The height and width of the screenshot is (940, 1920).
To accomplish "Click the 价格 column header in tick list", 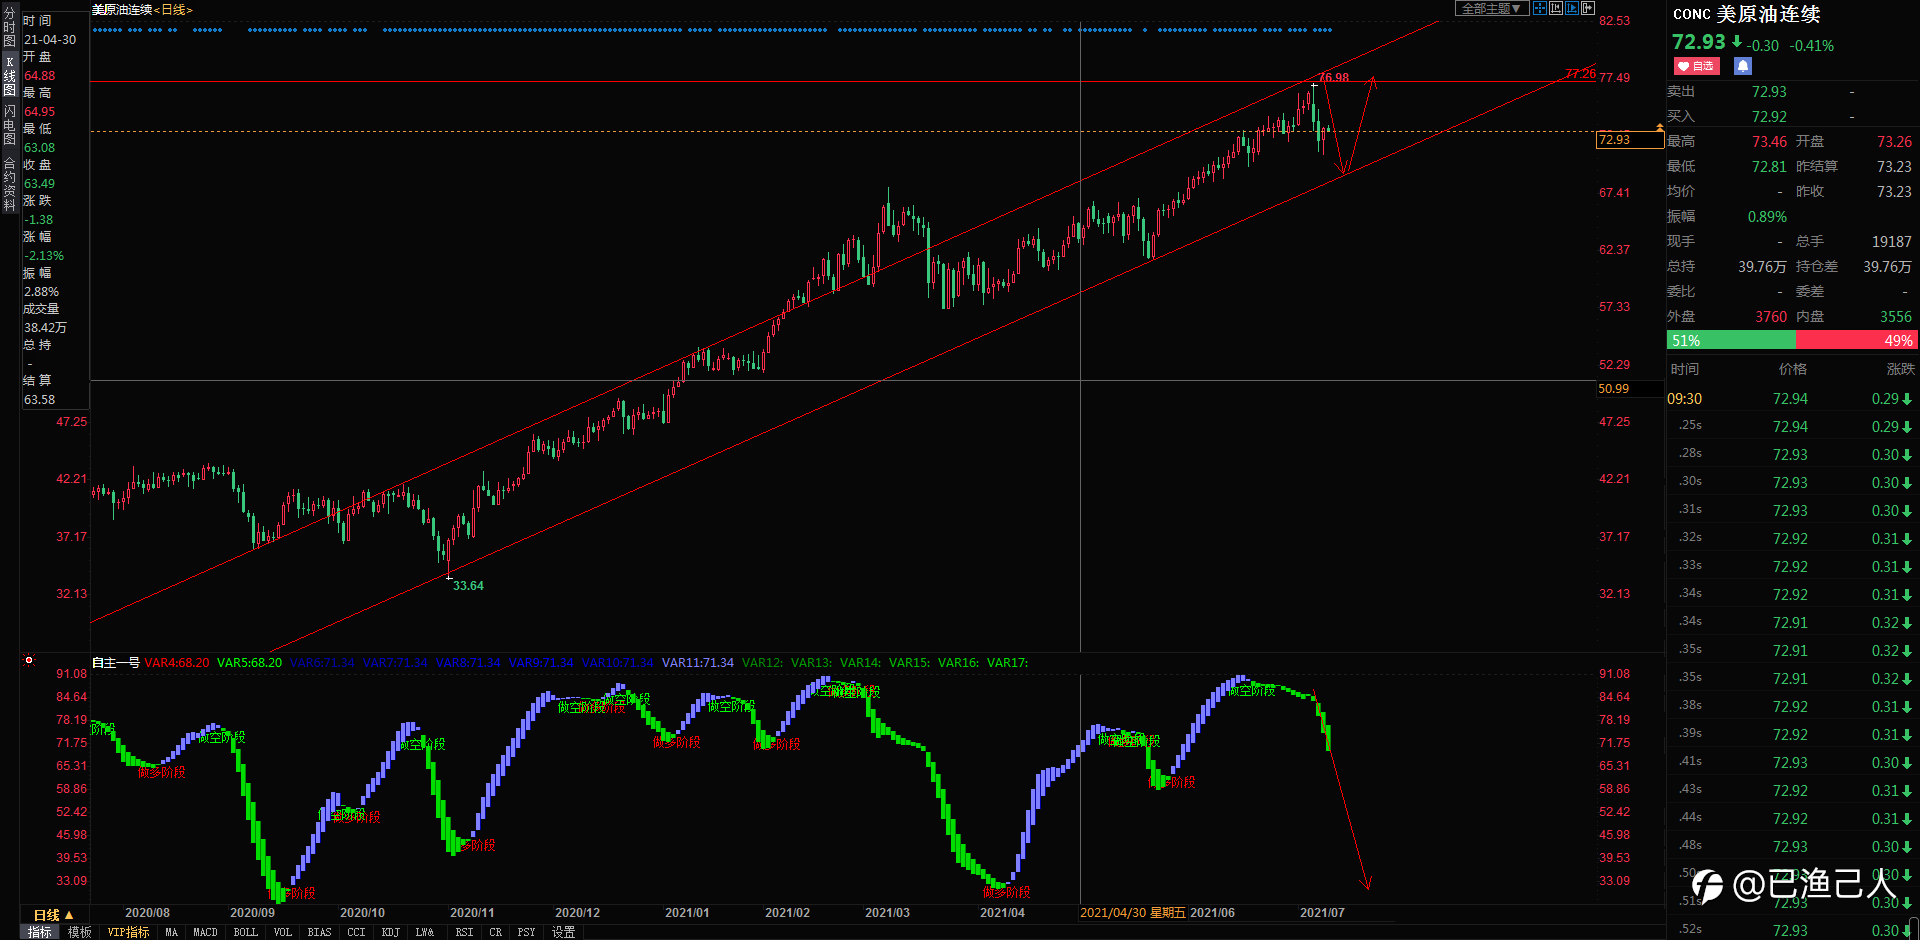I will [x=1793, y=369].
